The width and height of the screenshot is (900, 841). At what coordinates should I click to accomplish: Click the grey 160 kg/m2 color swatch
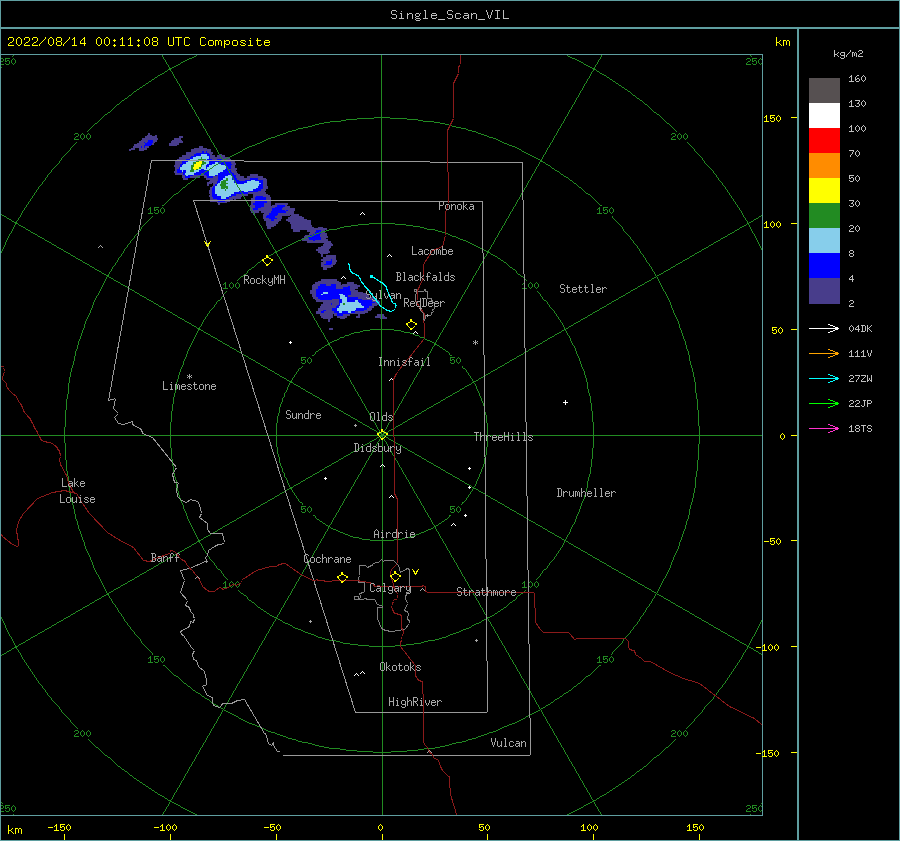click(x=824, y=91)
